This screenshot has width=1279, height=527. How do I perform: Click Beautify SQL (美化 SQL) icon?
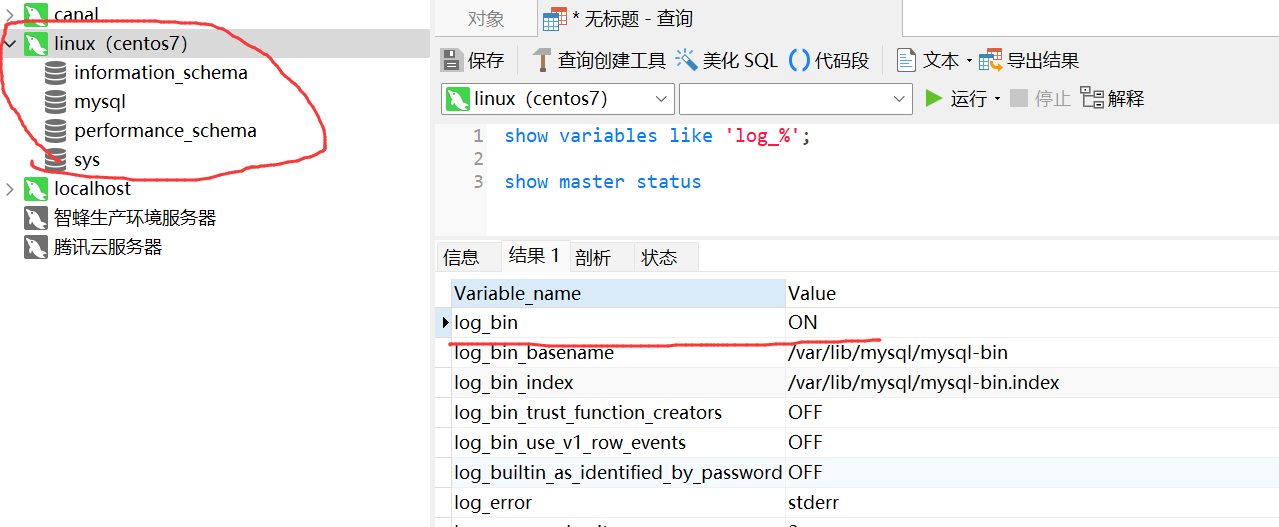tap(686, 60)
